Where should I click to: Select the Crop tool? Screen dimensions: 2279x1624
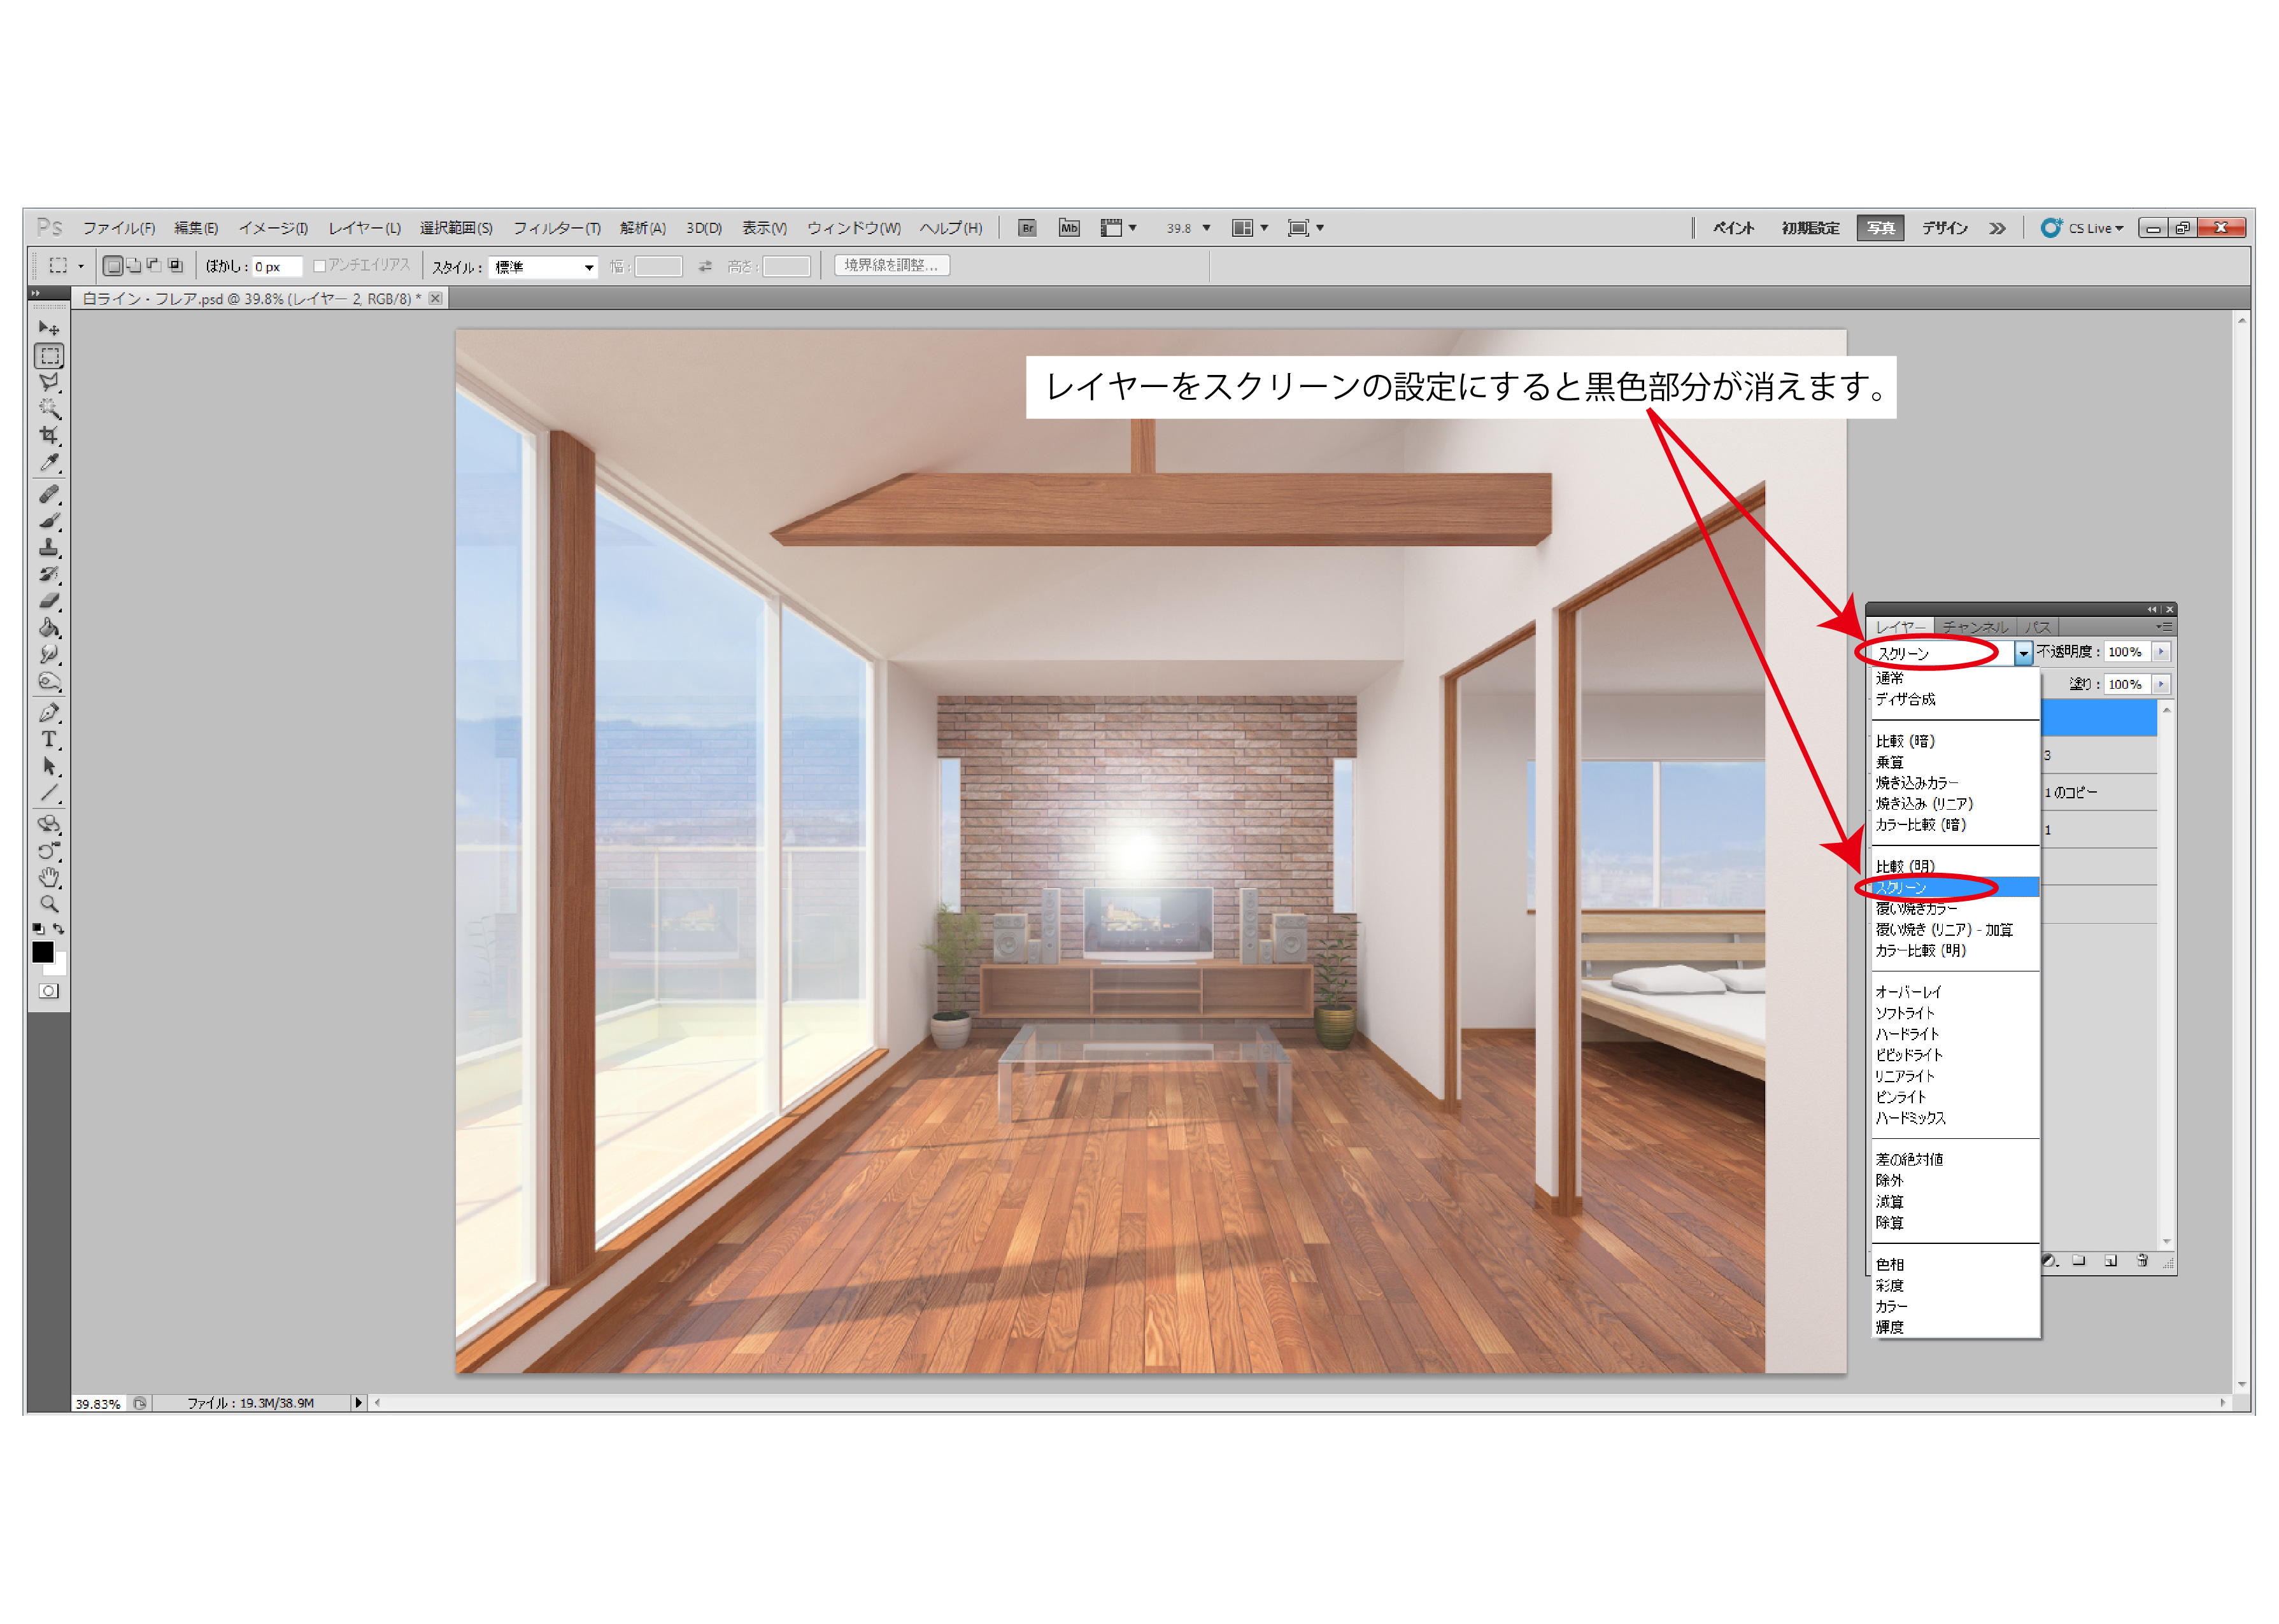coord(48,436)
